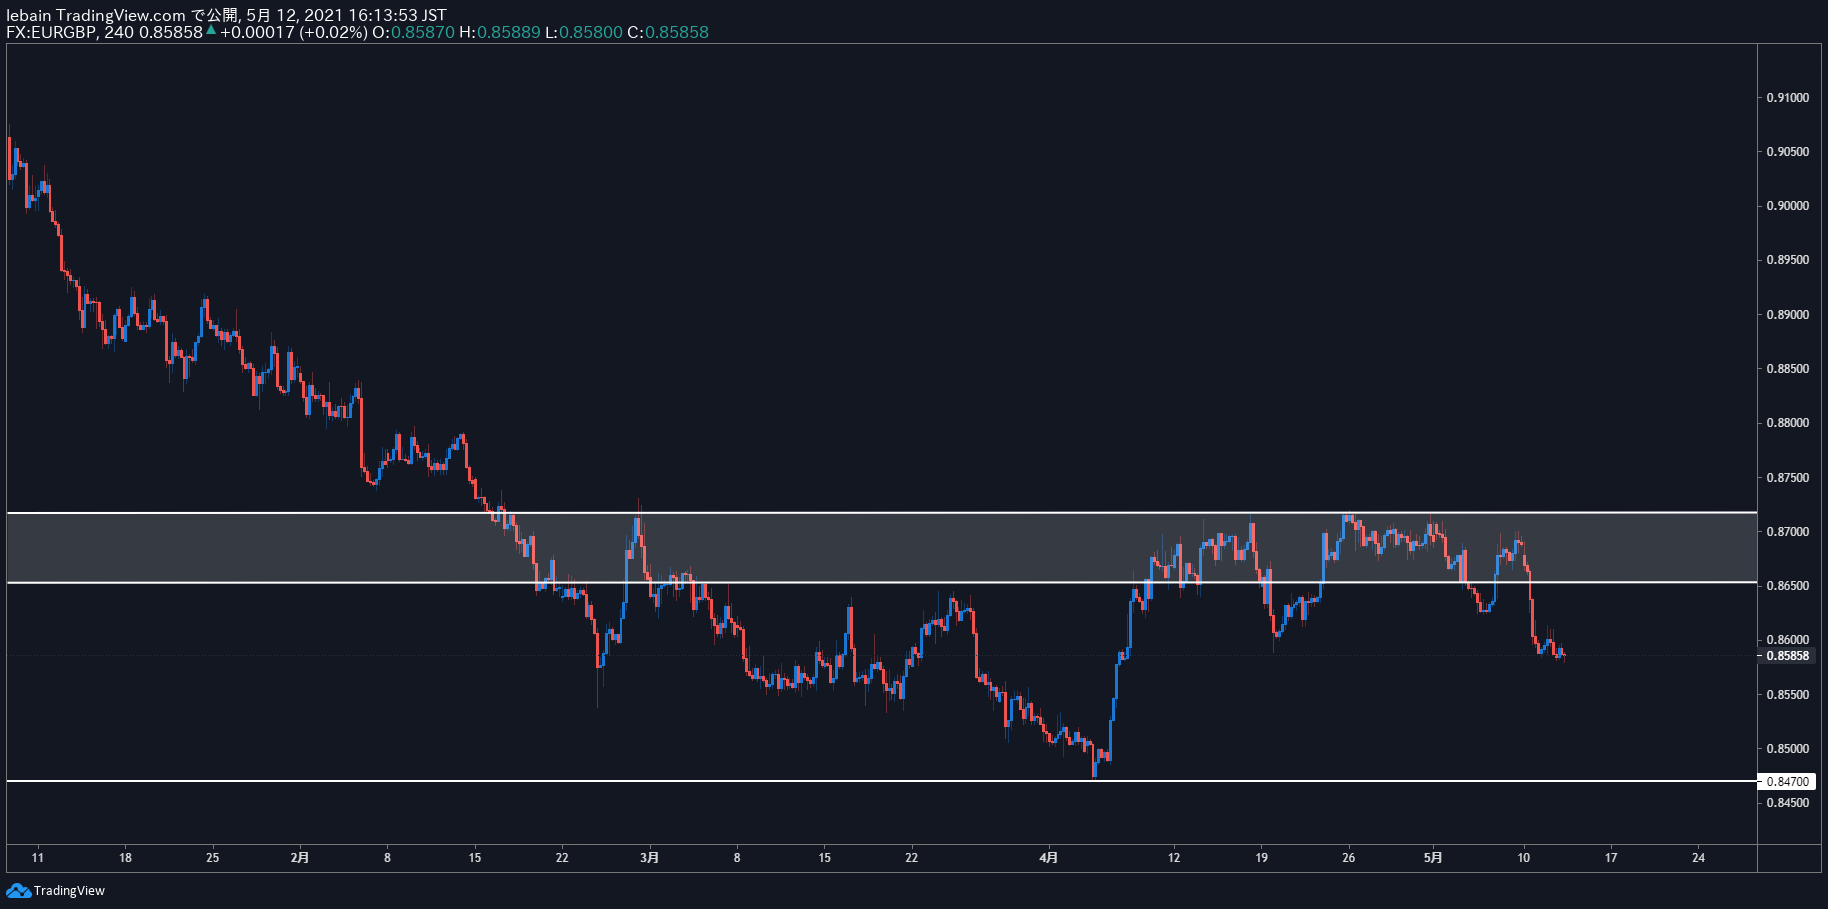Click the 26 date label on time axis

click(x=1349, y=858)
